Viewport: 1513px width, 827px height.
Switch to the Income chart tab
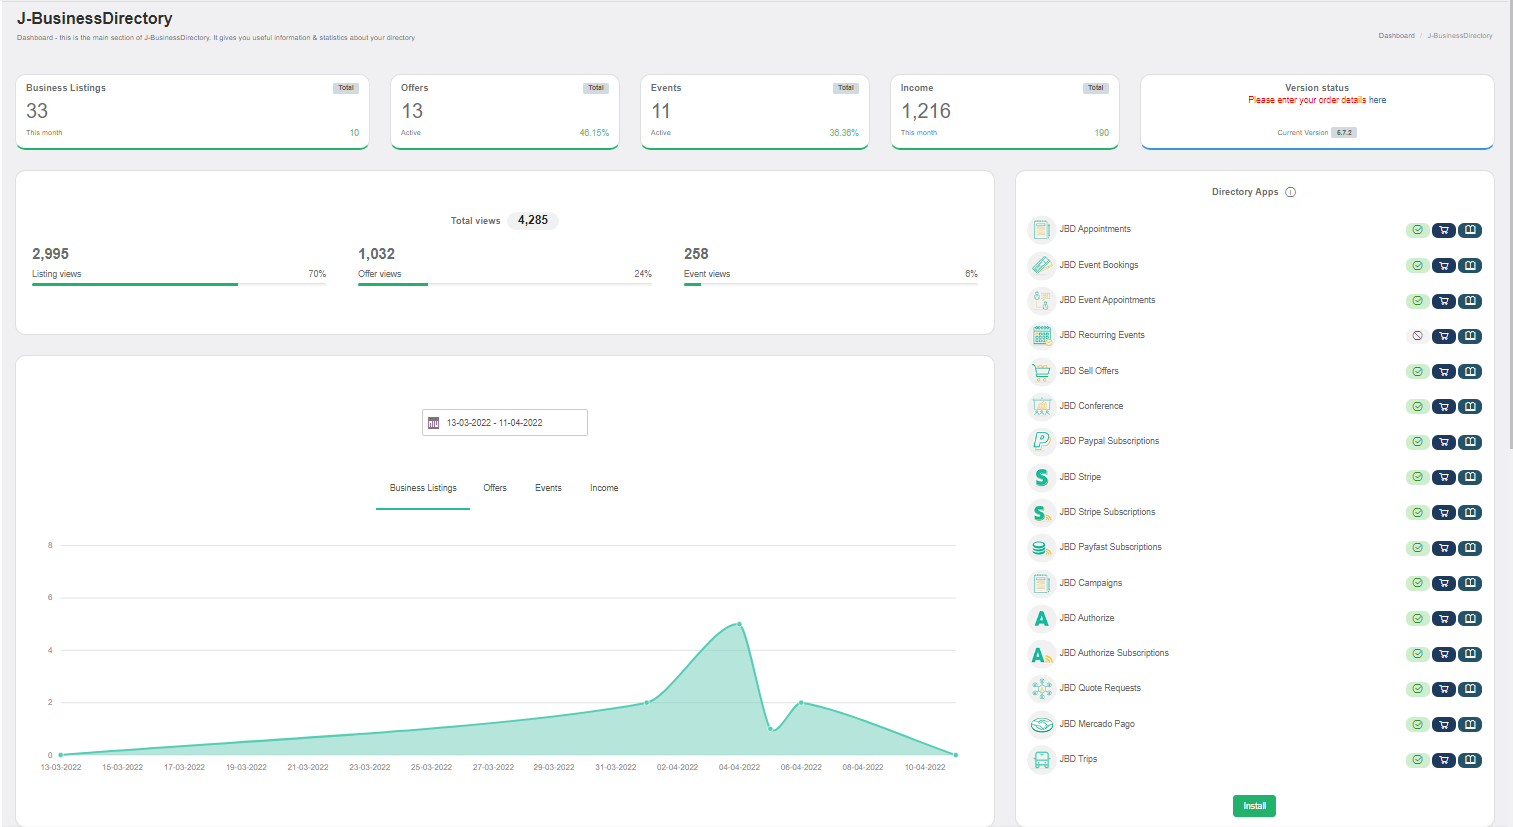(x=604, y=488)
